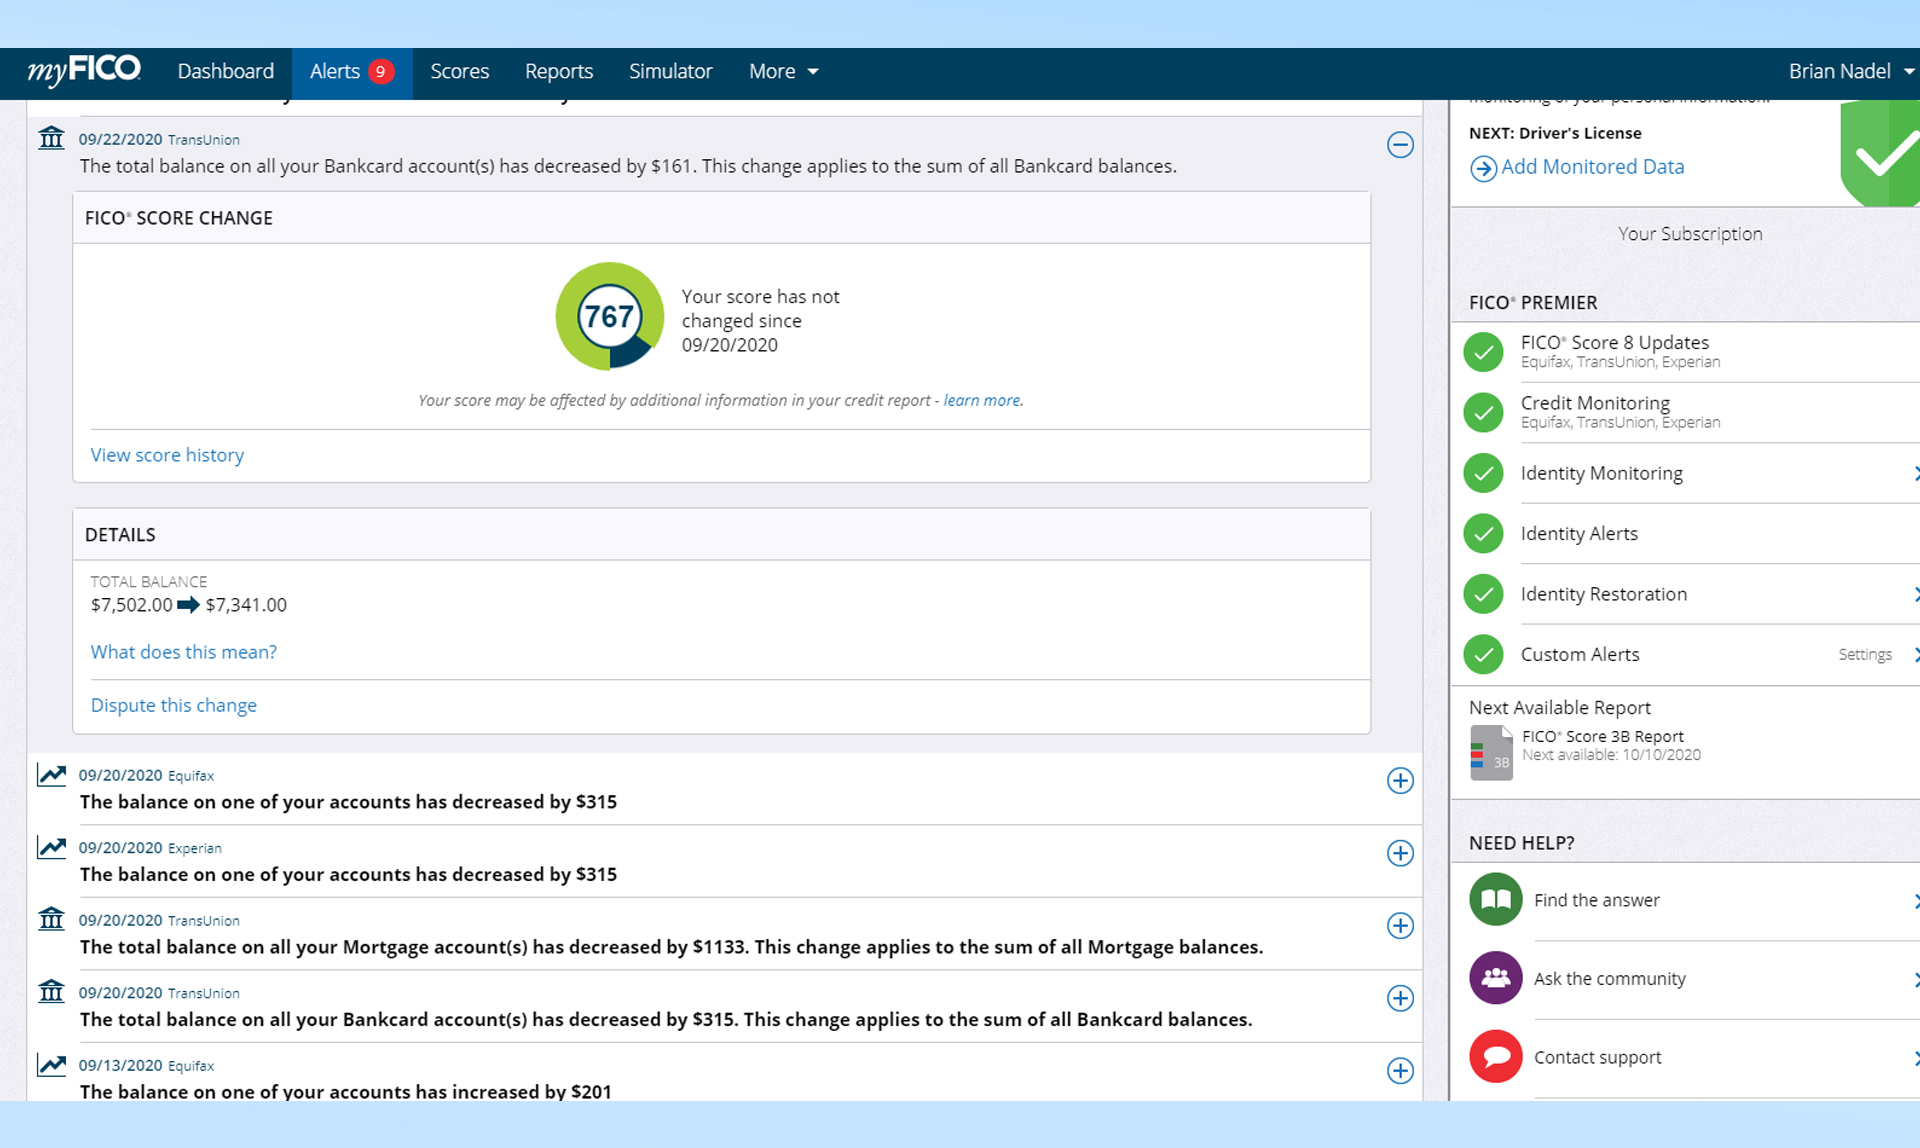The image size is (1920, 1148).
Task: Click FICO Score 8 Updates check icon
Action: [1483, 352]
